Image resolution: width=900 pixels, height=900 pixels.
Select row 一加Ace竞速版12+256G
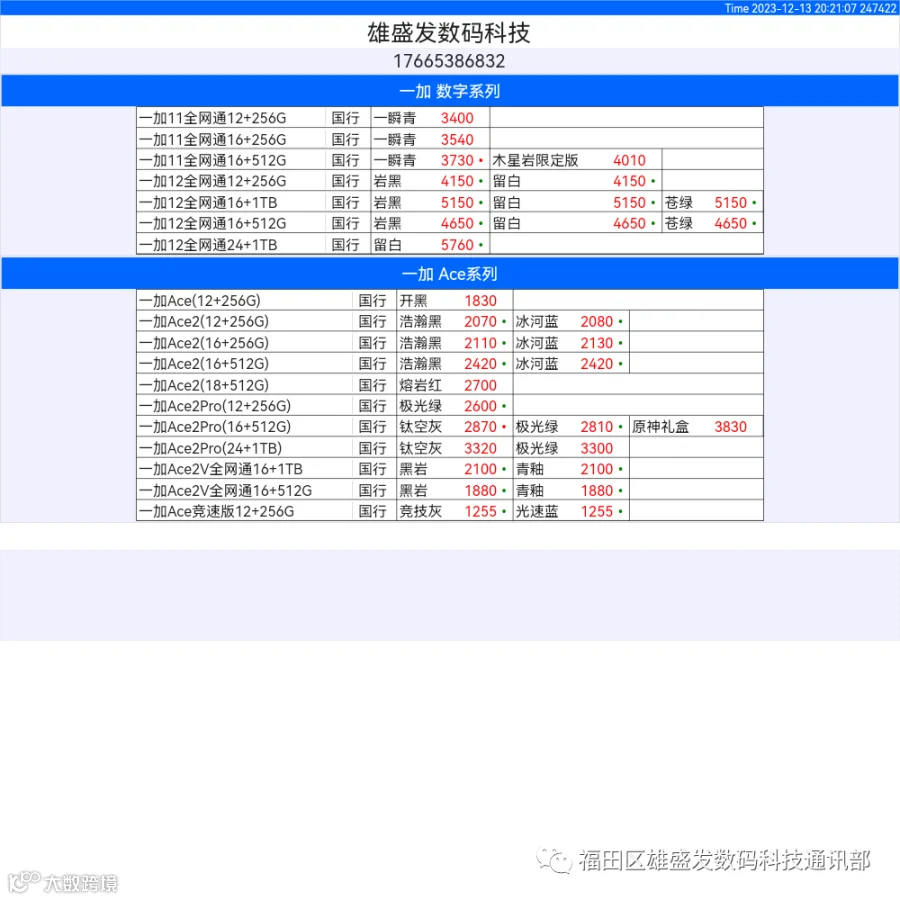[449, 511]
